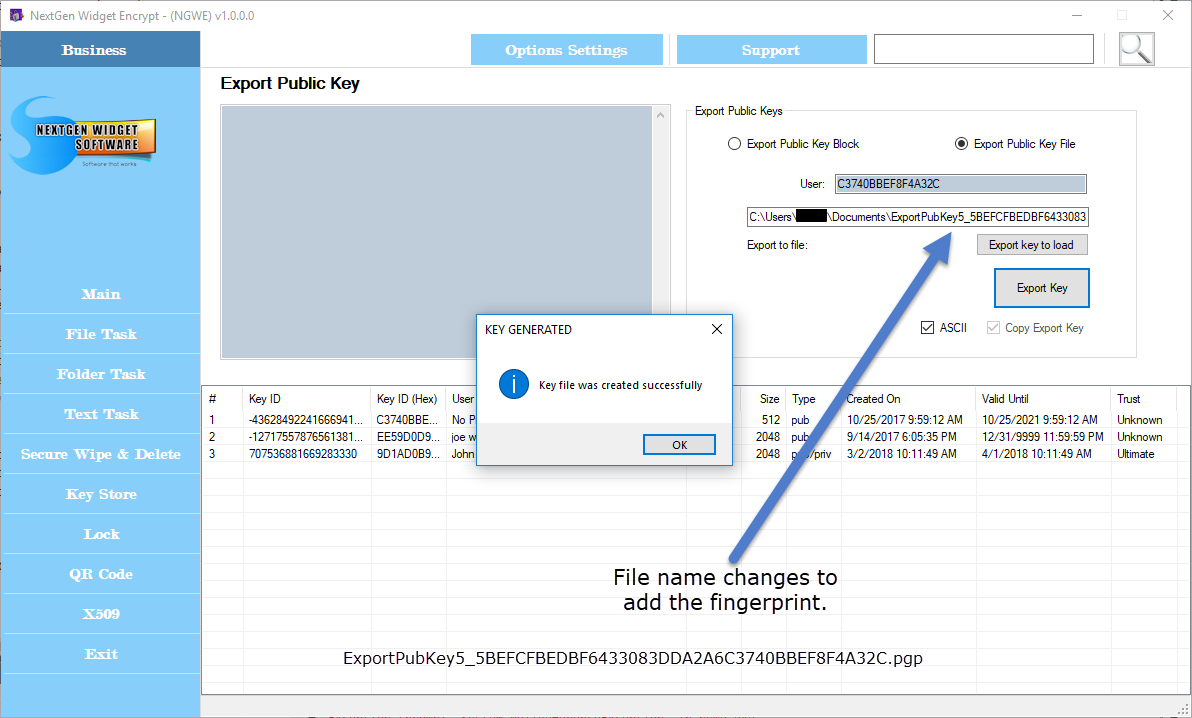Open File Task in the sidebar
Viewport: 1192px width, 718px height.
101,334
